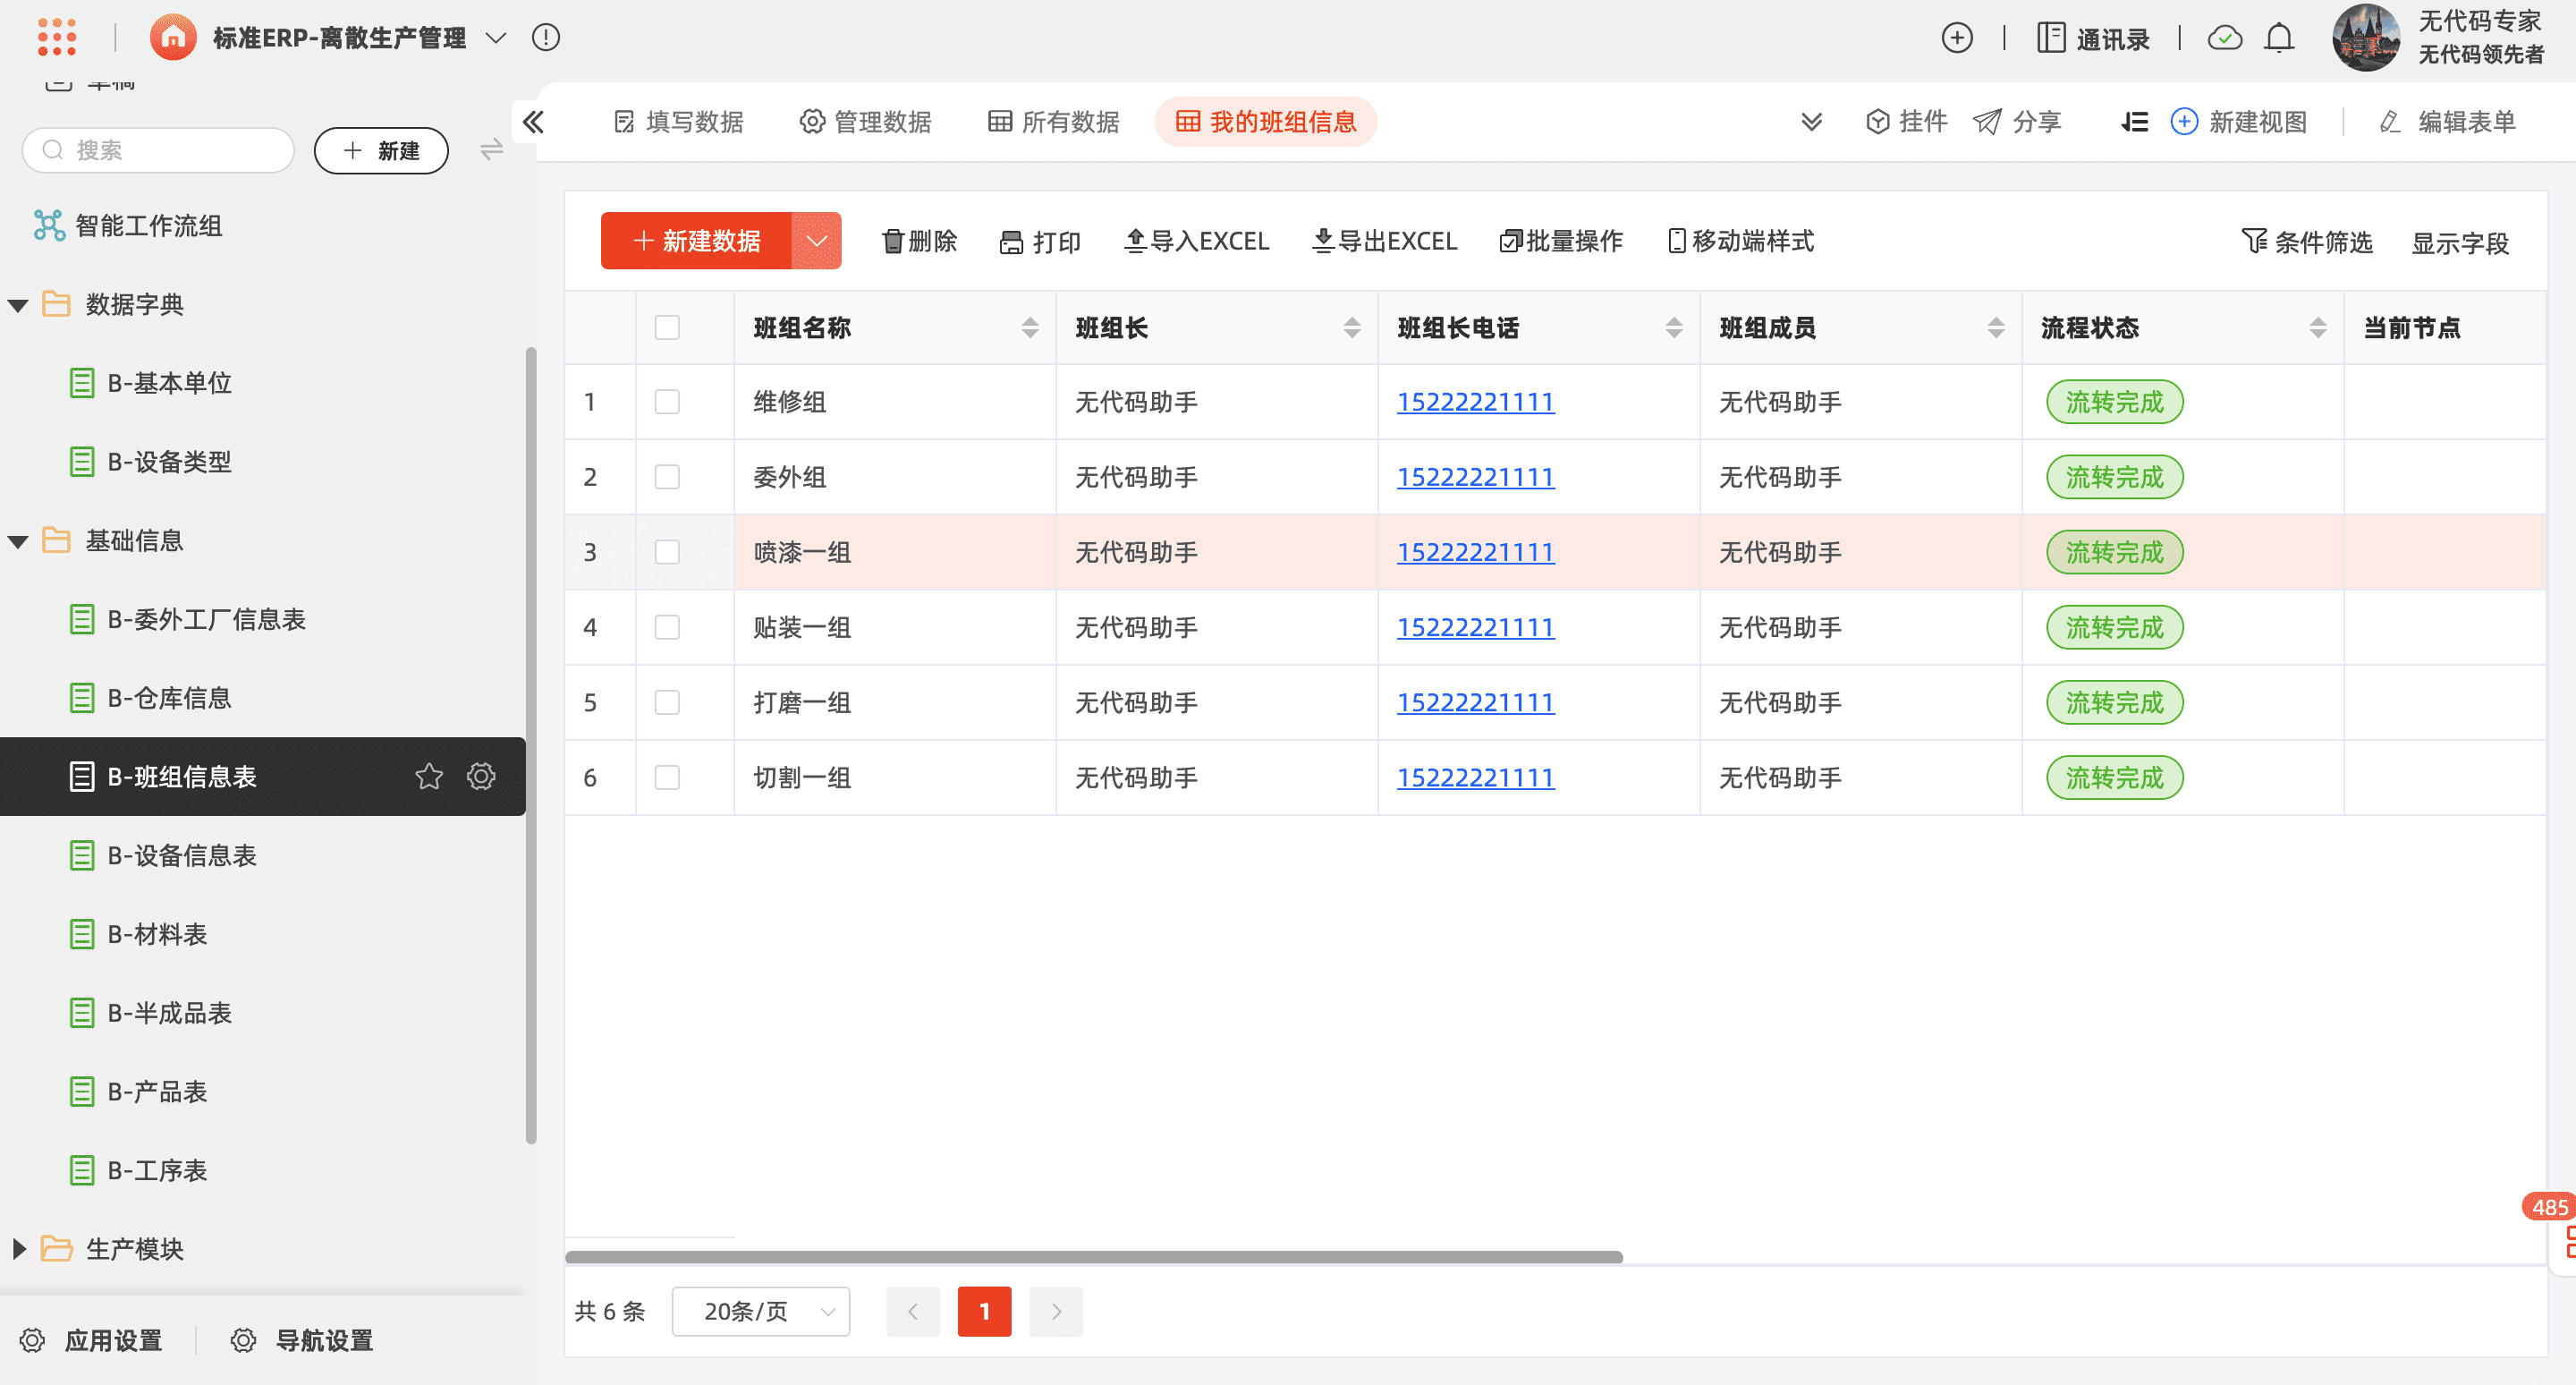
Task: Click the notification bell icon
Action: coord(2279,38)
